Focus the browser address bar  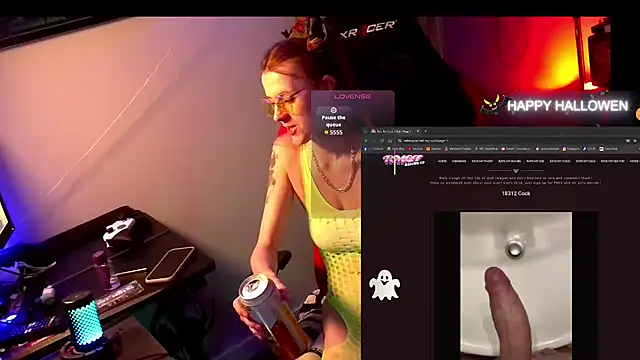click(x=510, y=141)
